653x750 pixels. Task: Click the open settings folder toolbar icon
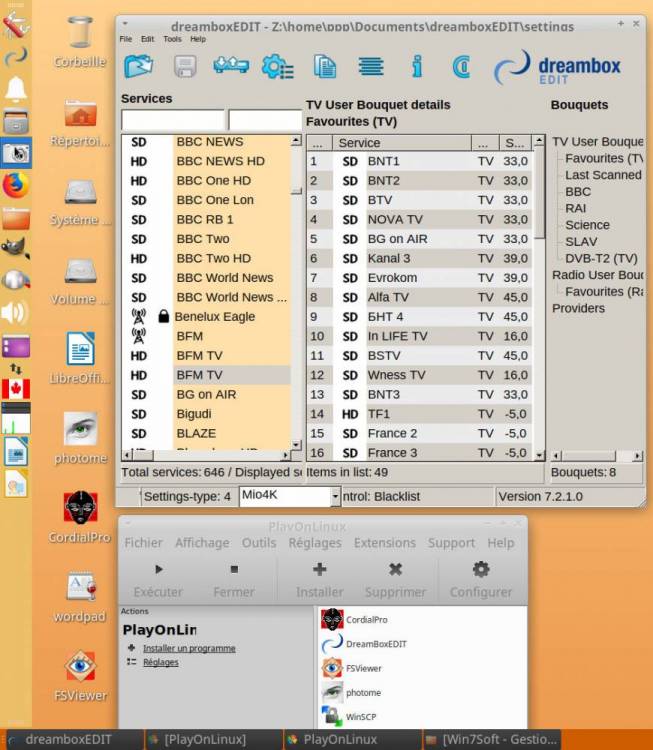pos(139,66)
